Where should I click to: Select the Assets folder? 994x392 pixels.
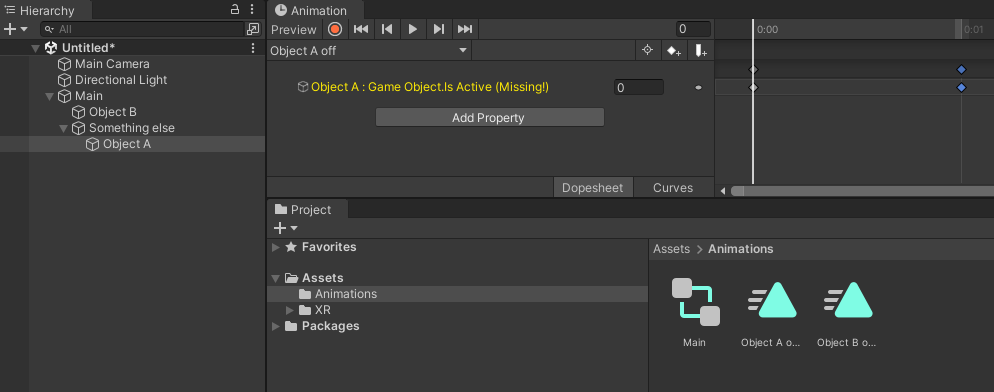point(323,278)
